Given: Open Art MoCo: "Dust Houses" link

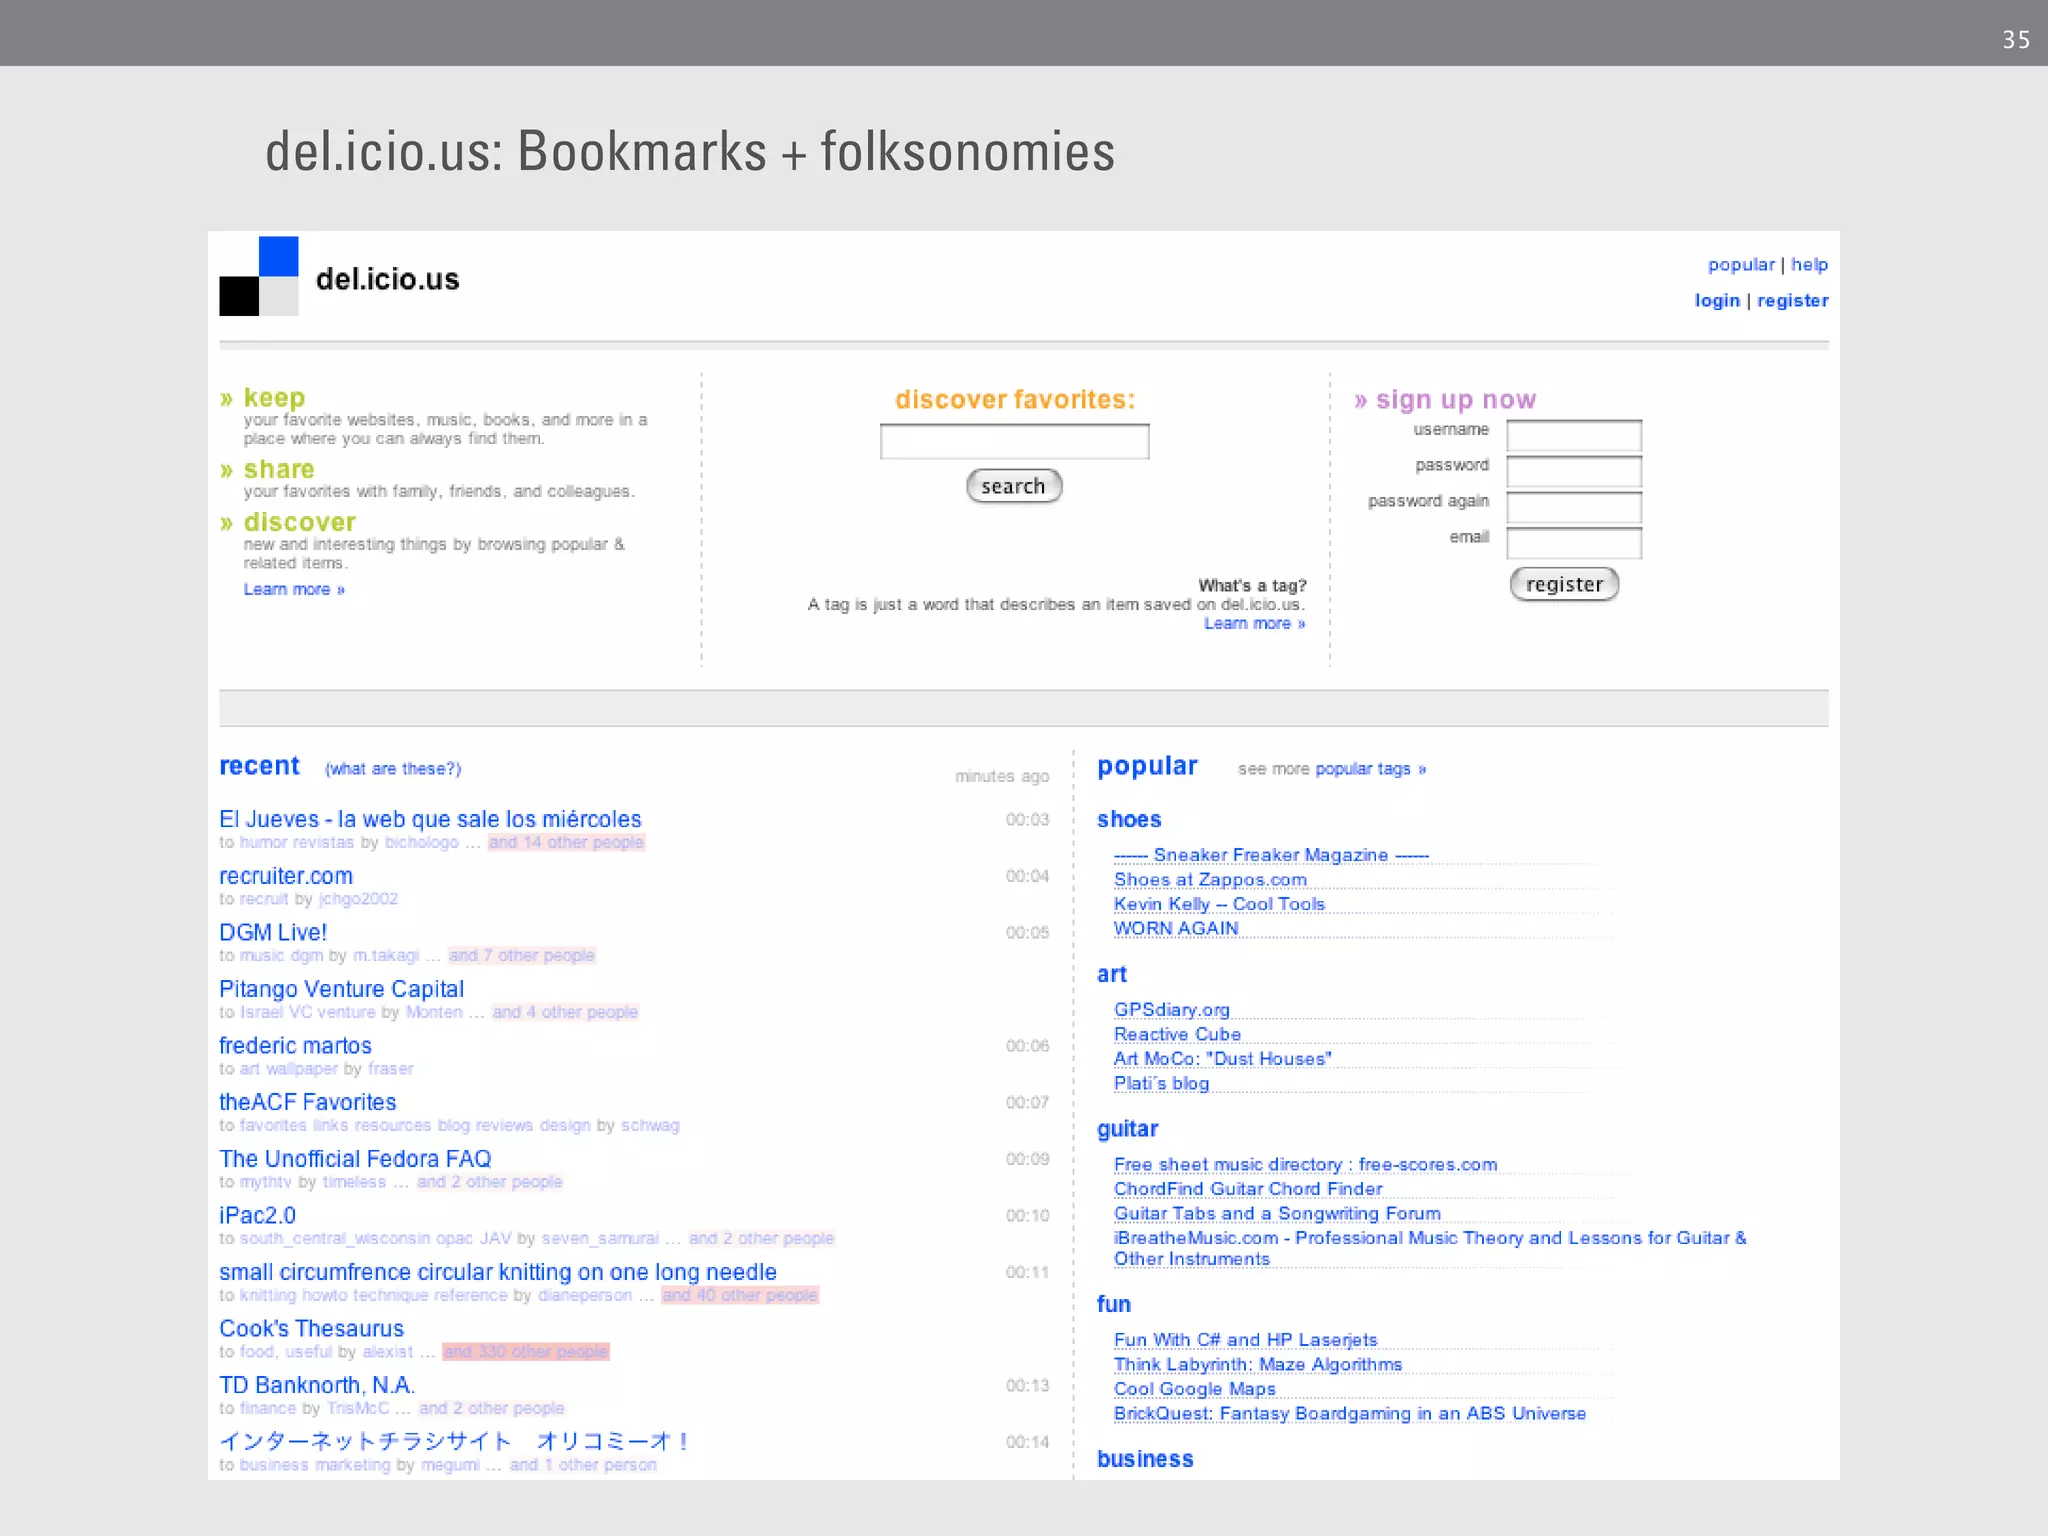Looking at the screenshot, I should click(x=1223, y=1059).
